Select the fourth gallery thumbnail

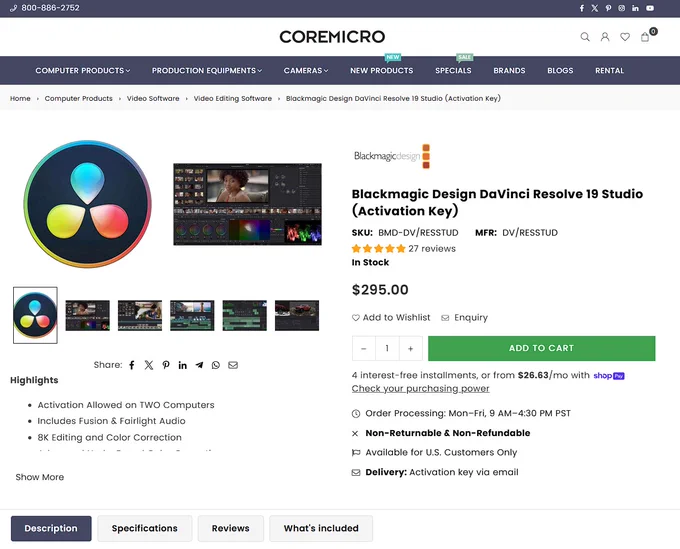pyautogui.click(x=192, y=315)
